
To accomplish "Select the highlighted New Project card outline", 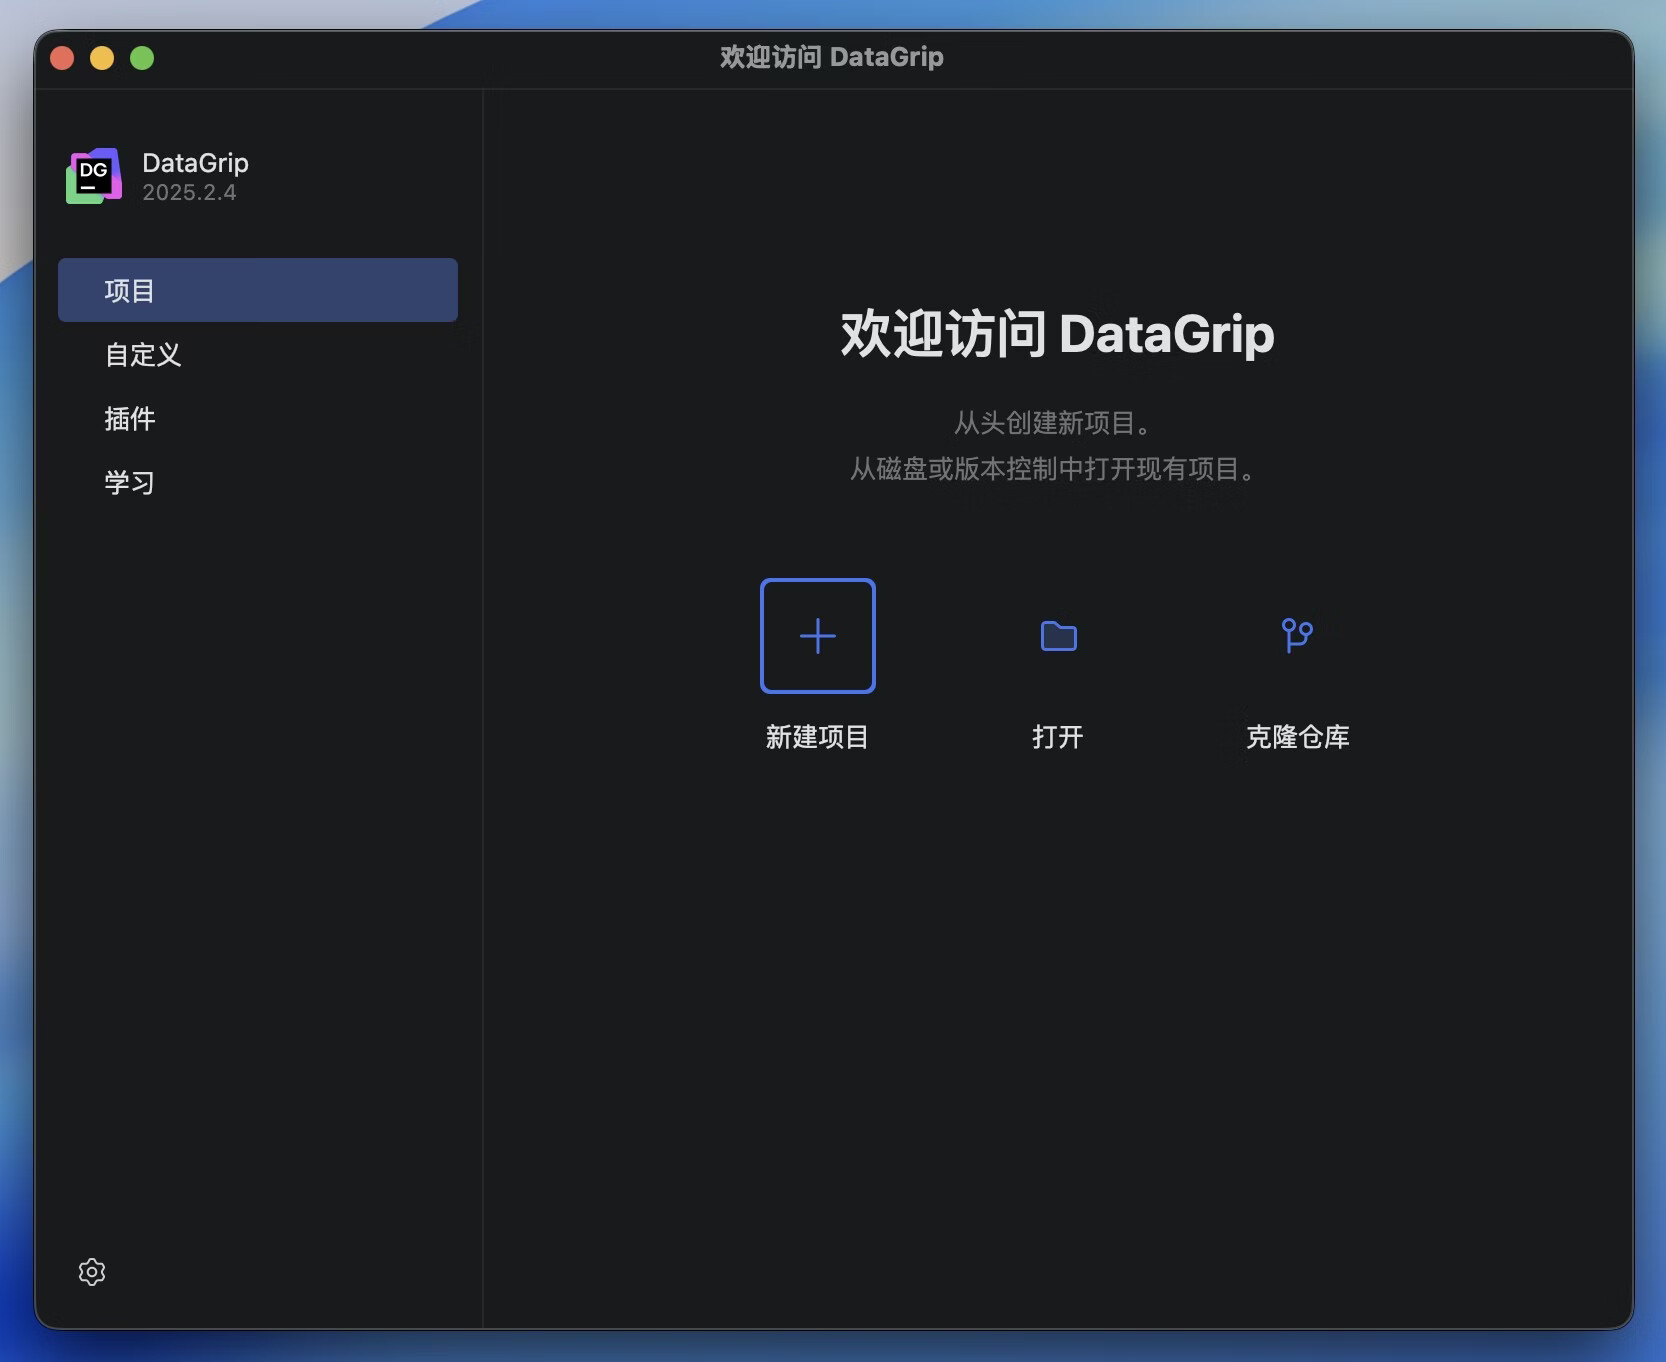I will tap(817, 636).
